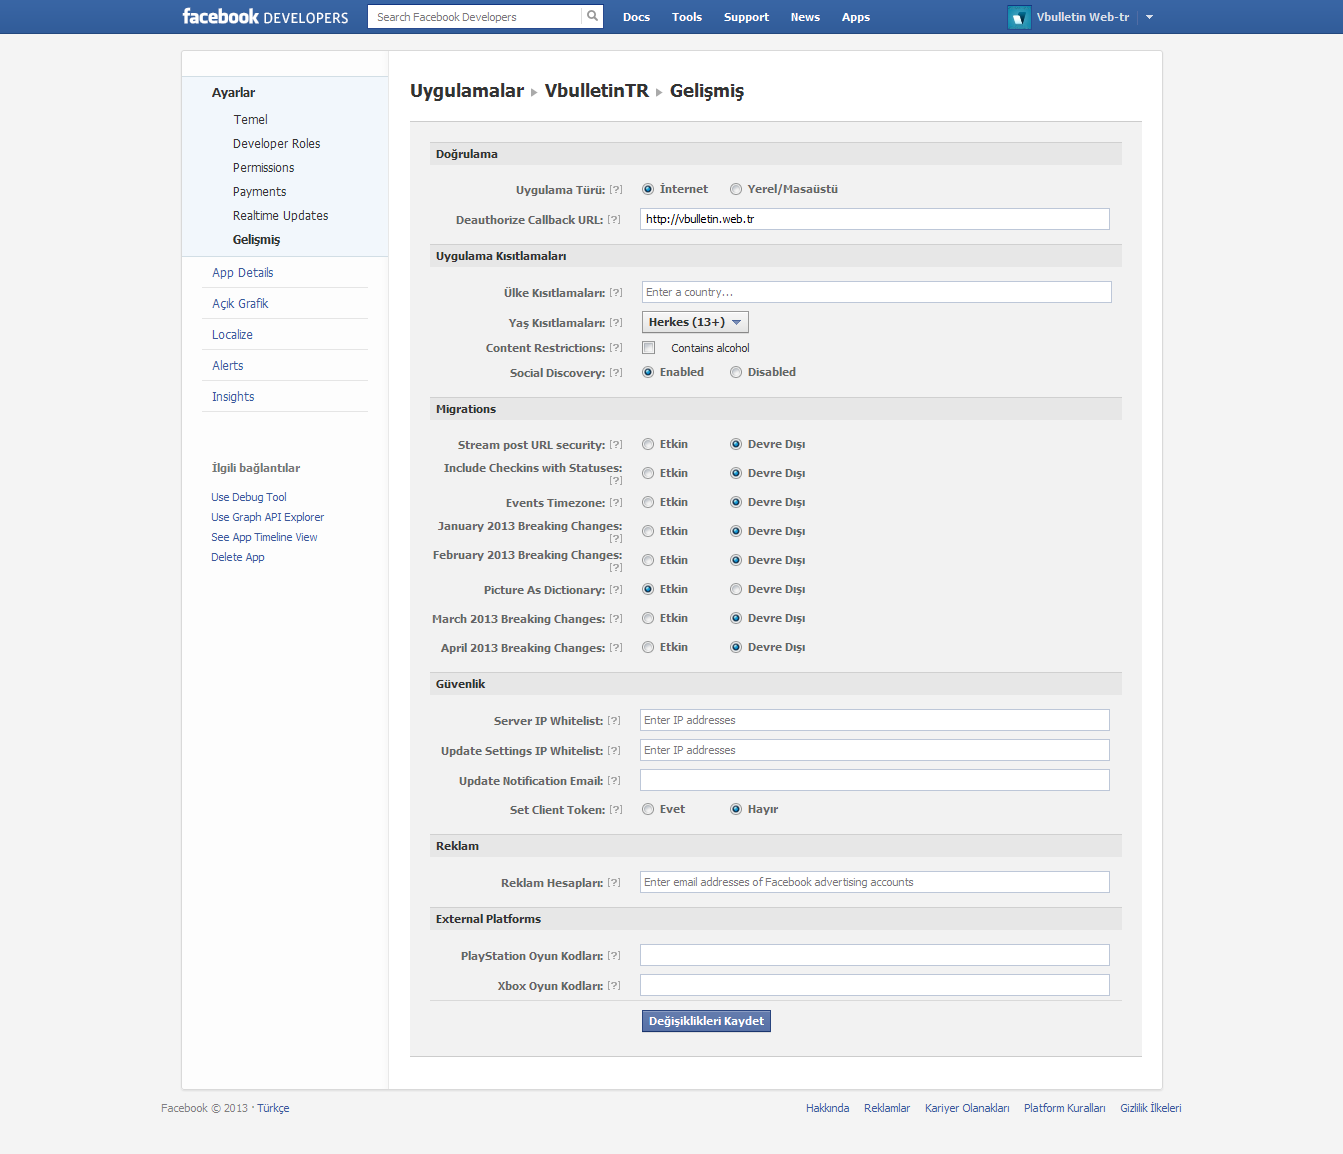Go to Permissions in the settings sidebar
Image resolution: width=1343 pixels, height=1154 pixels.
pos(264,168)
